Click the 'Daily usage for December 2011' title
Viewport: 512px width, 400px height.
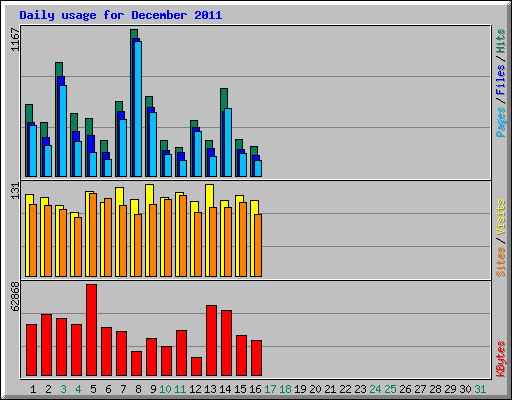[x=121, y=15]
